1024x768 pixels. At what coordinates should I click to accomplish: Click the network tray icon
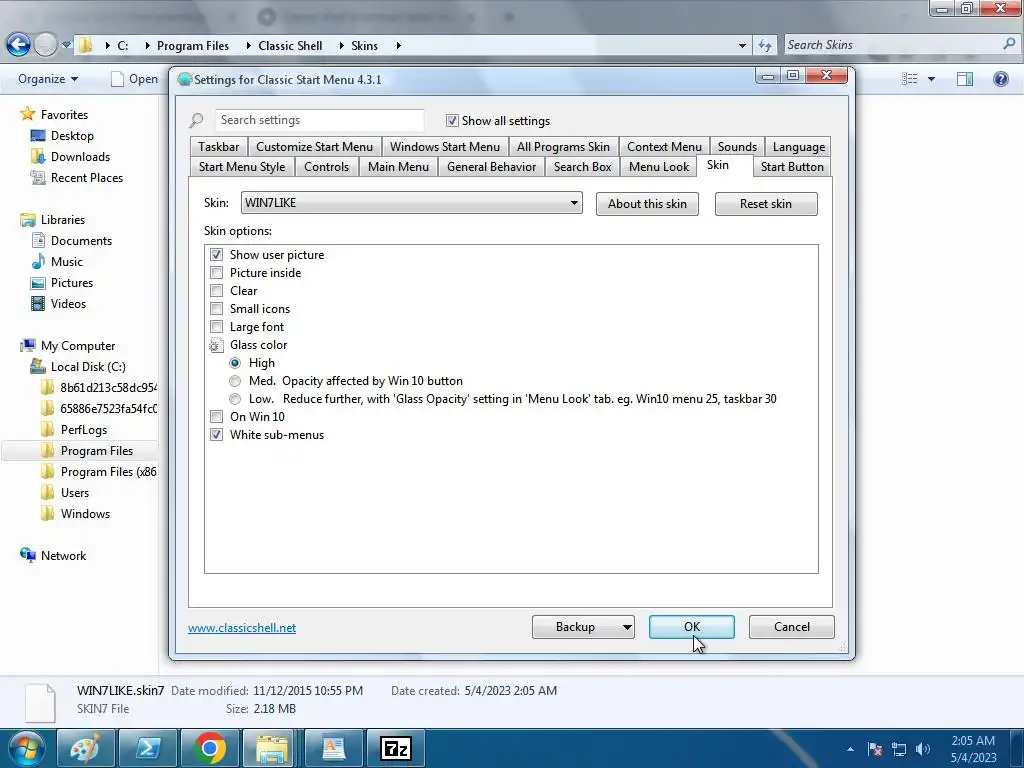coord(899,749)
